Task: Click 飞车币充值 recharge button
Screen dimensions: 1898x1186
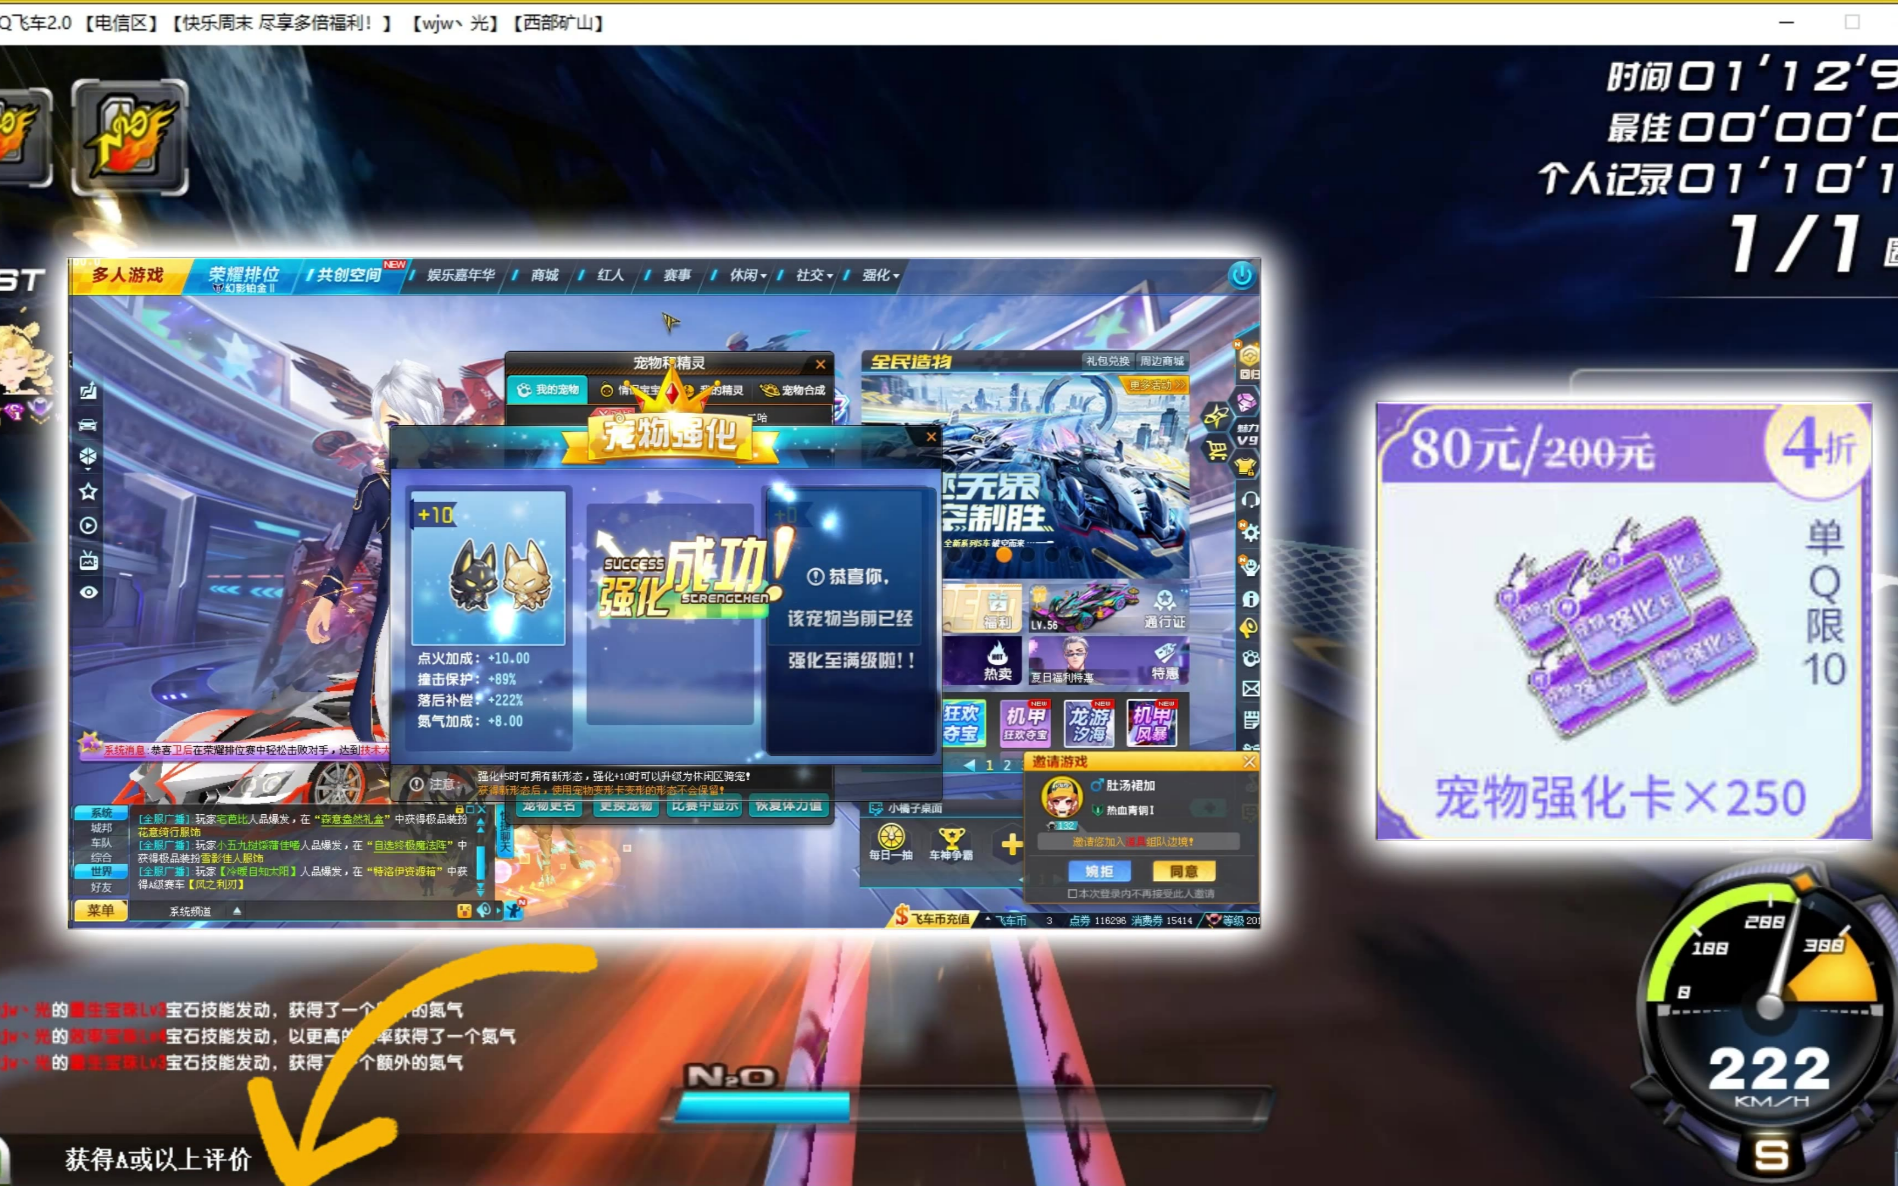Action: point(932,918)
